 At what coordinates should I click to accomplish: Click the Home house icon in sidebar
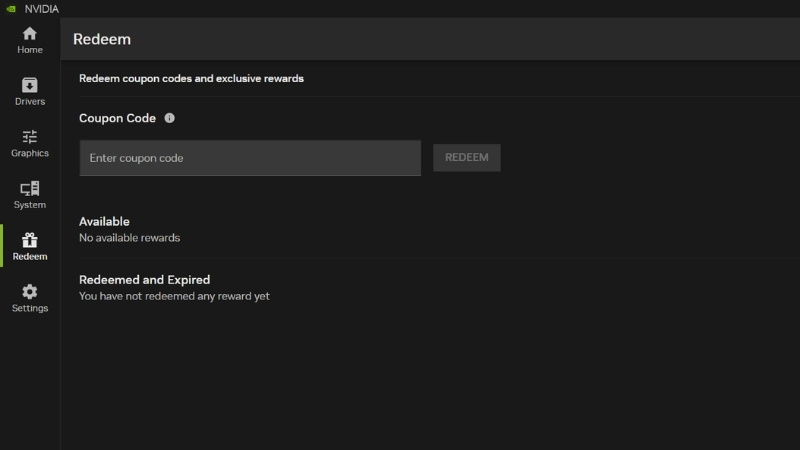[30, 33]
